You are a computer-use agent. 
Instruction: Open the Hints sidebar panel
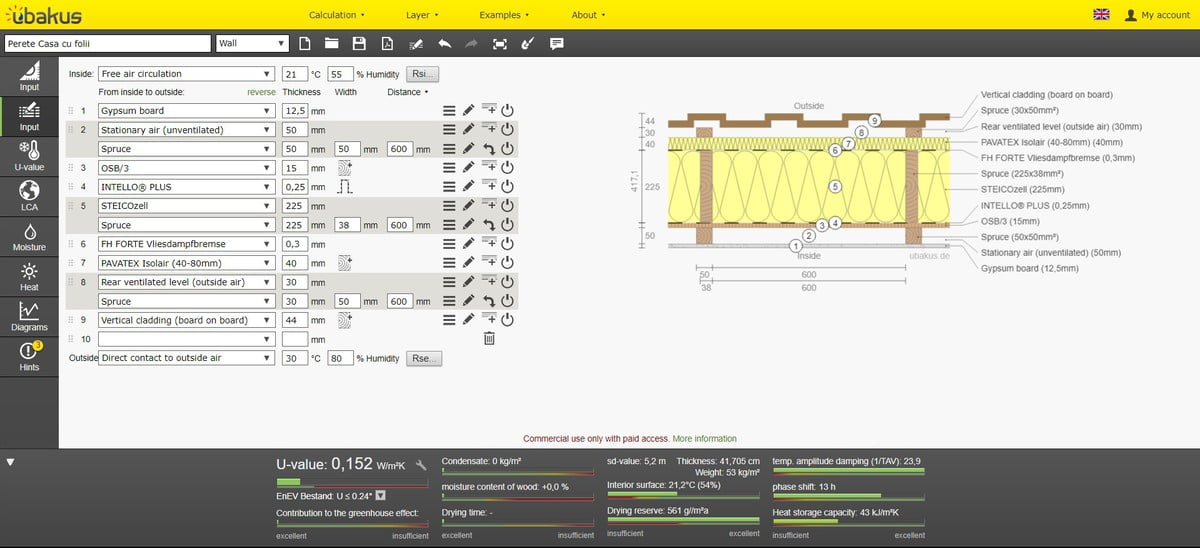tap(29, 355)
